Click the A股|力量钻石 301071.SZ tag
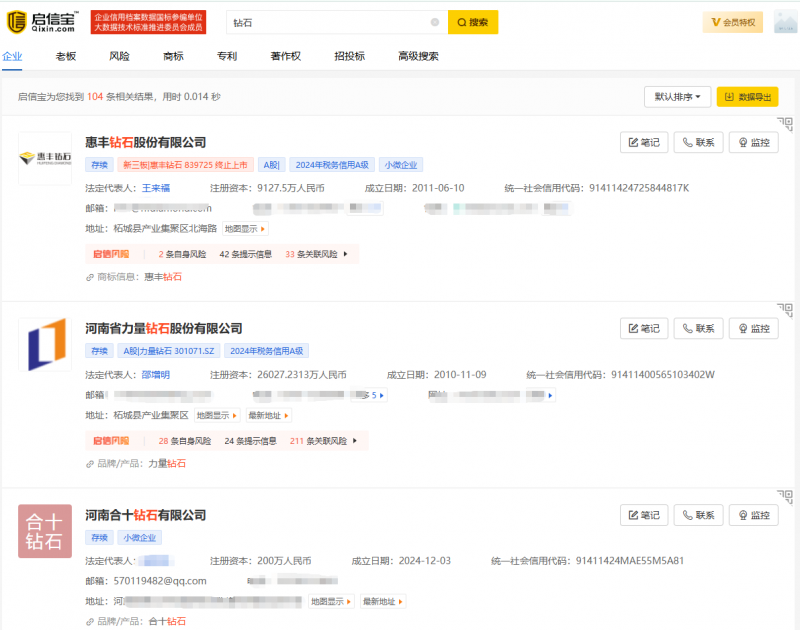 pos(169,351)
